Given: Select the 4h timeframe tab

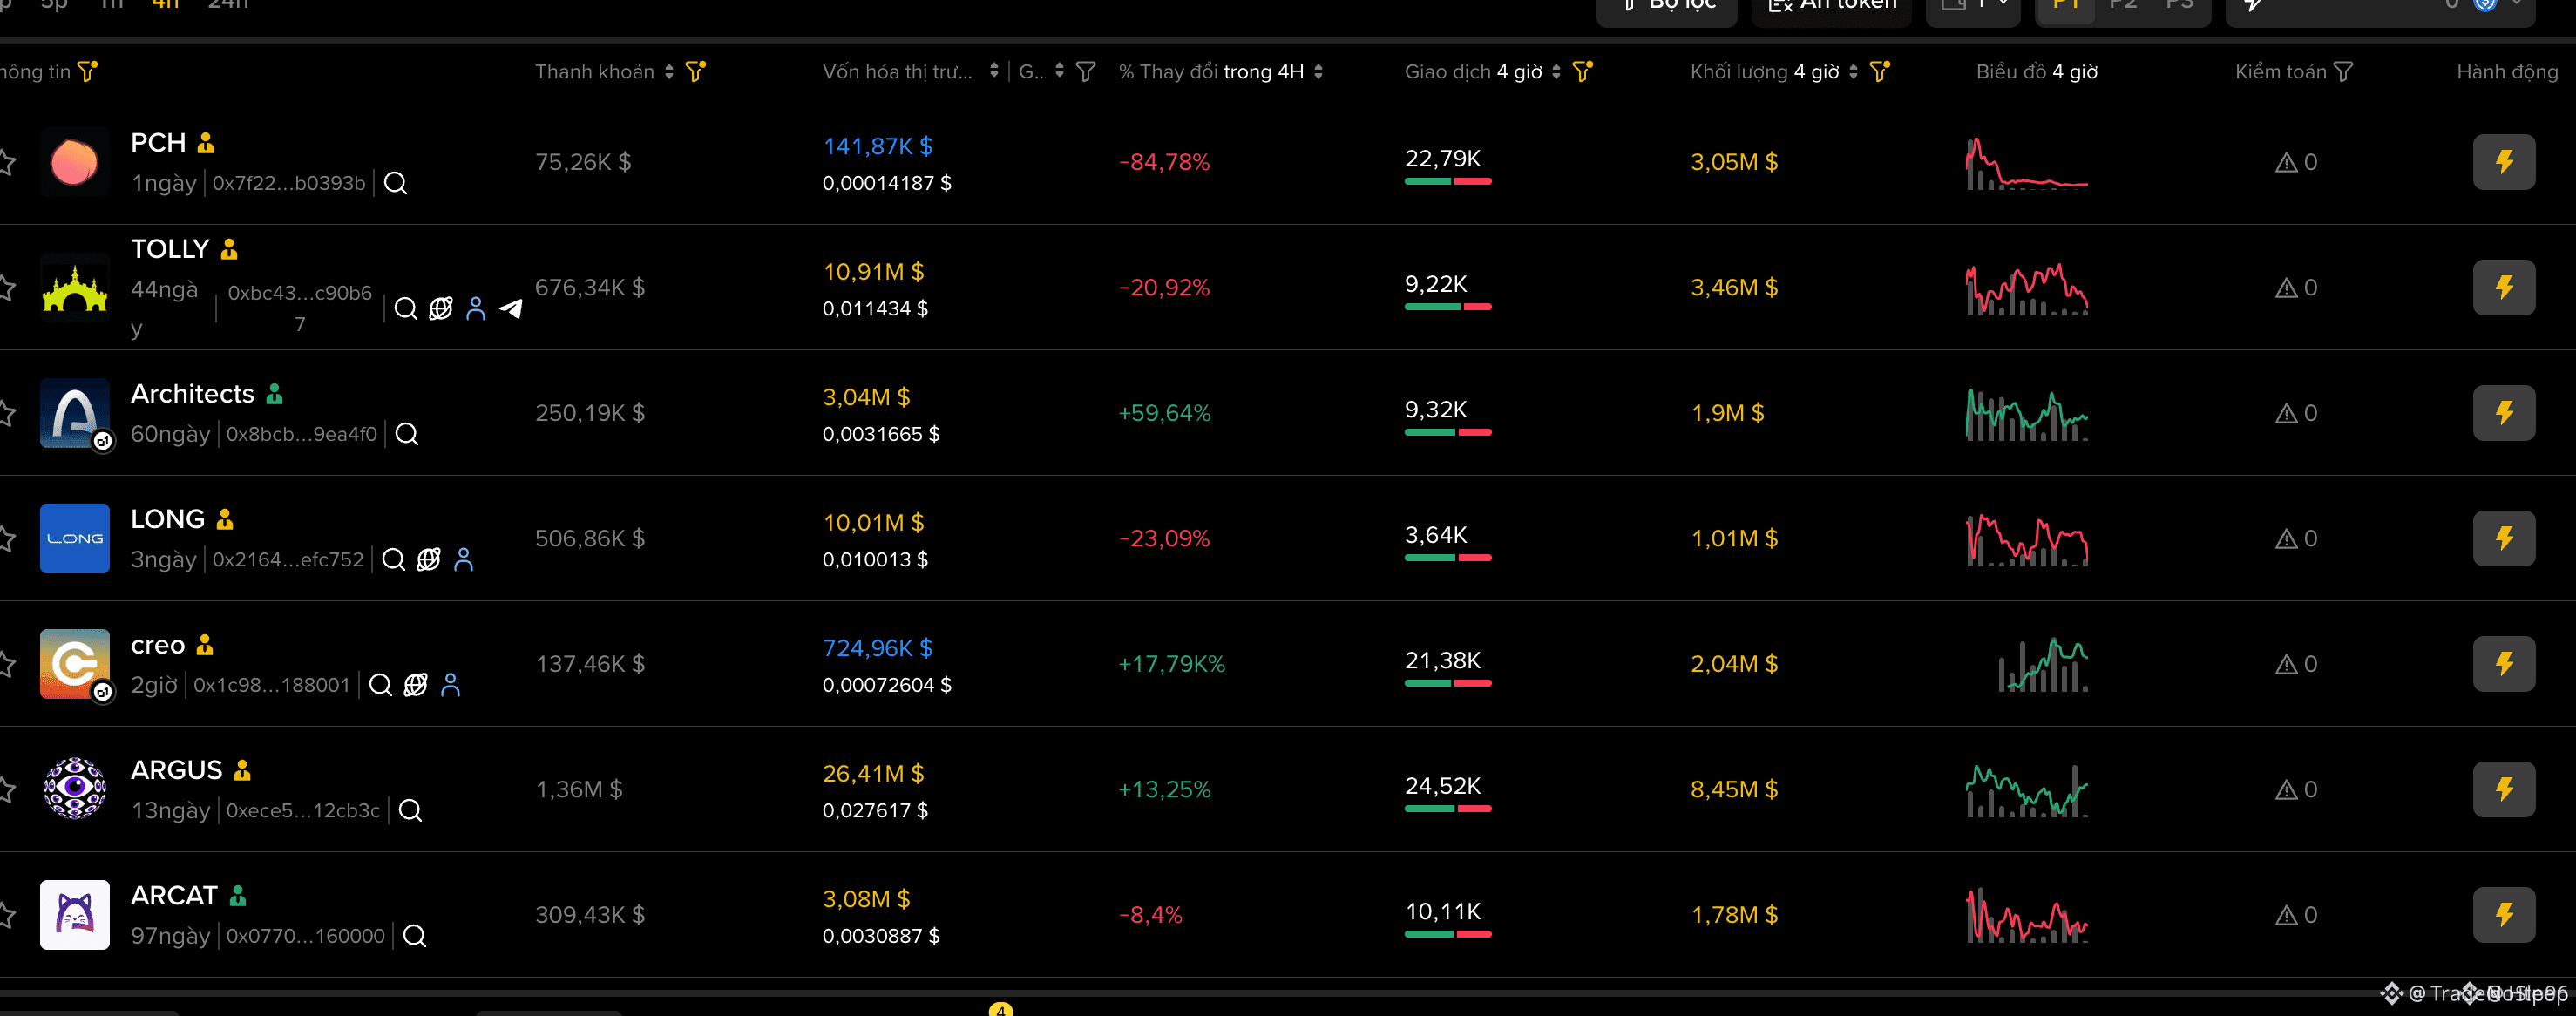Looking at the screenshot, I should [165, 5].
